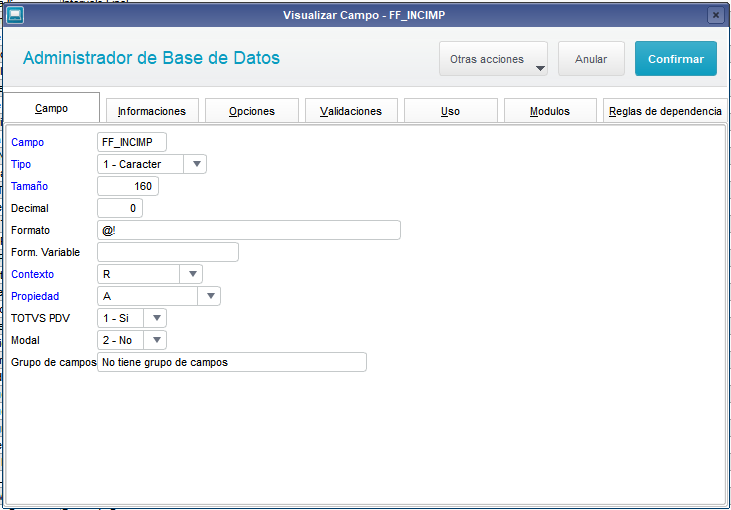
Task: Click the window title Visualizar Campo - FF_INCIMP
Action: [x=364, y=15]
